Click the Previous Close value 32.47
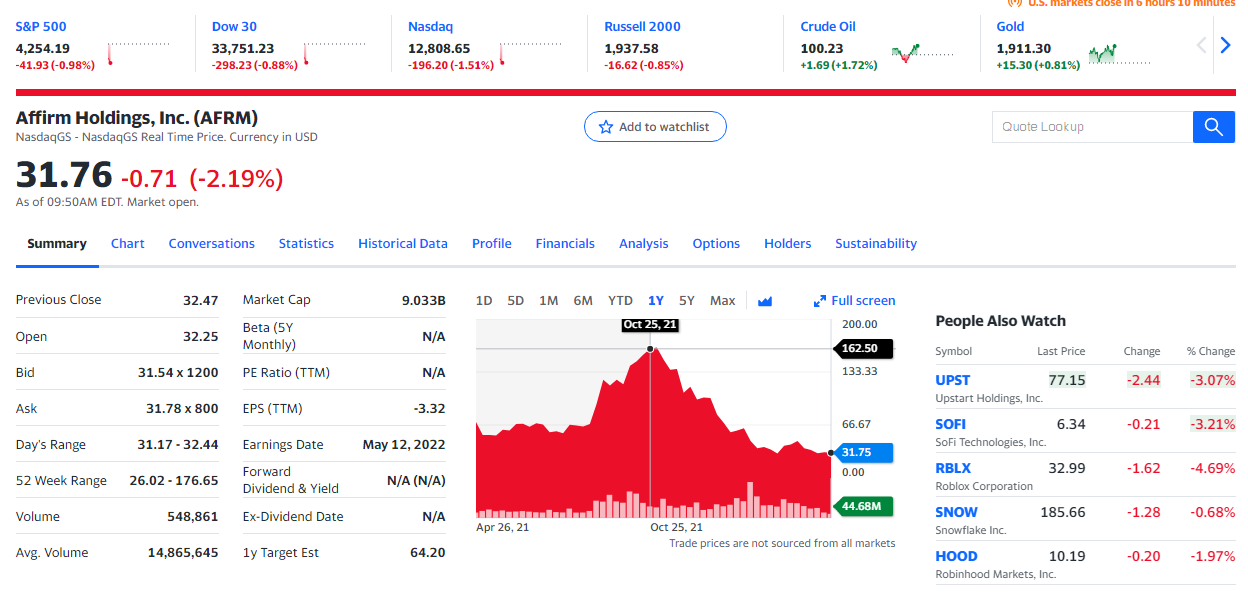 point(200,300)
